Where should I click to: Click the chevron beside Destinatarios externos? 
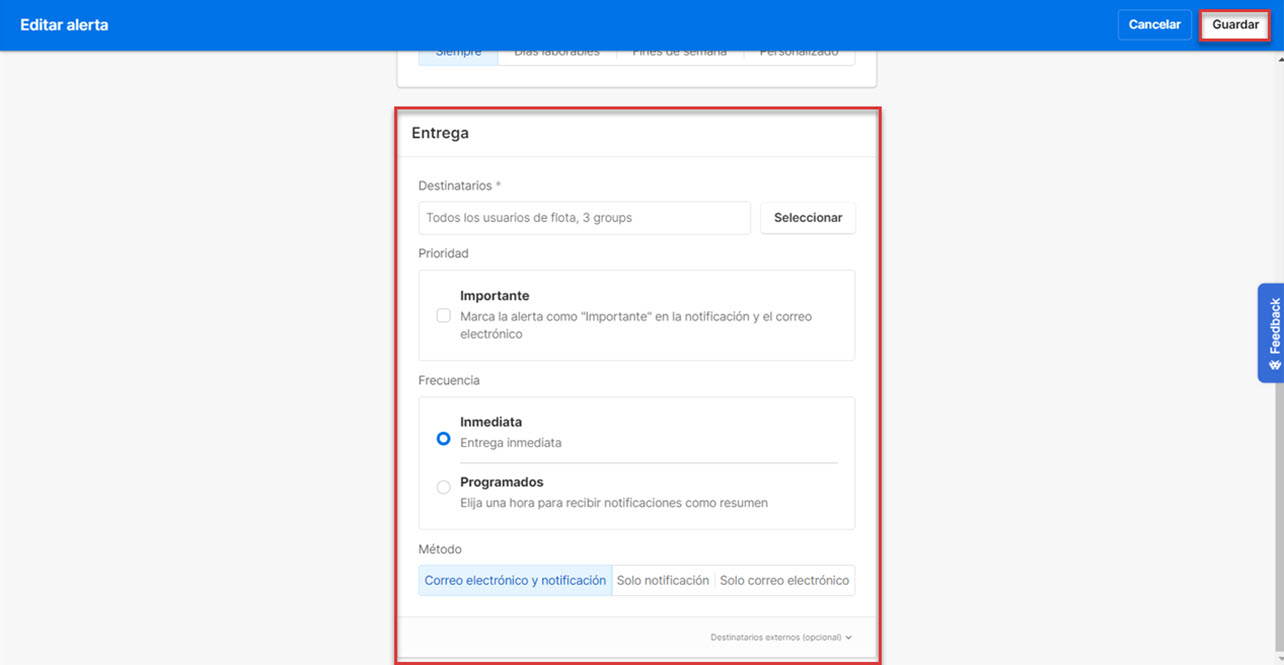point(847,637)
